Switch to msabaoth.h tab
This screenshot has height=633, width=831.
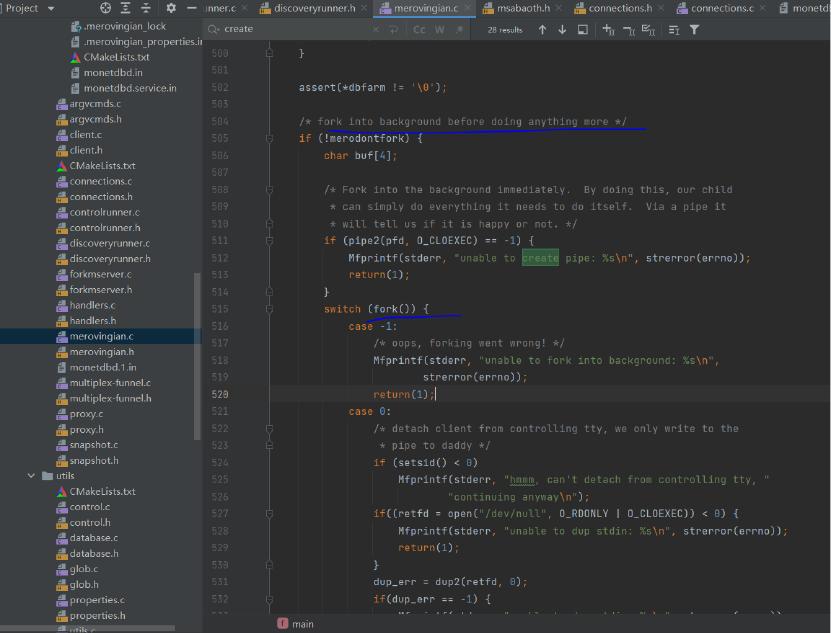tap(523, 8)
